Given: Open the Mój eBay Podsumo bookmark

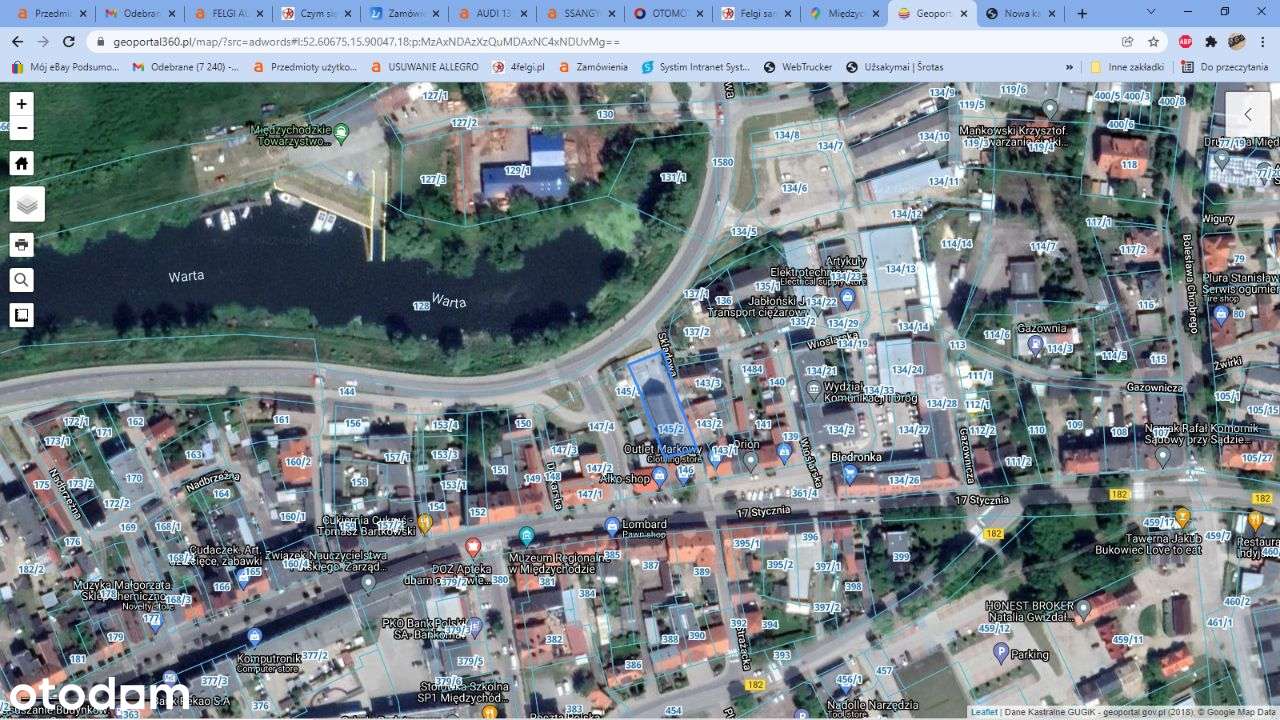Looking at the screenshot, I should coord(66,67).
